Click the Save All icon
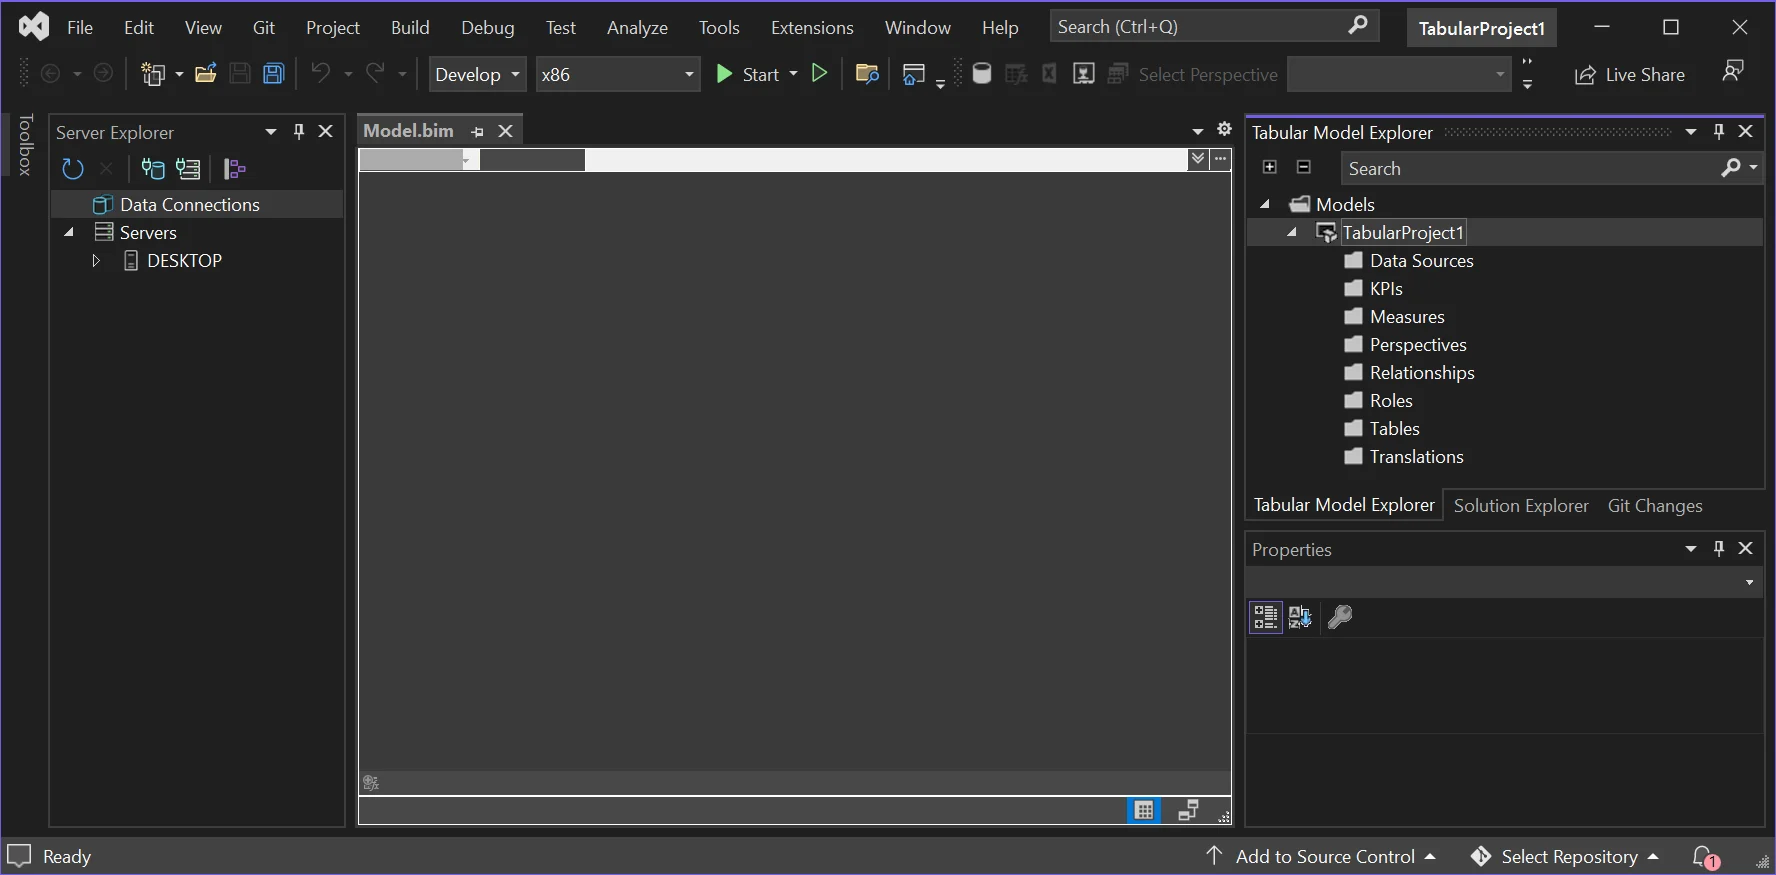Image resolution: width=1776 pixels, height=875 pixels. (x=273, y=74)
